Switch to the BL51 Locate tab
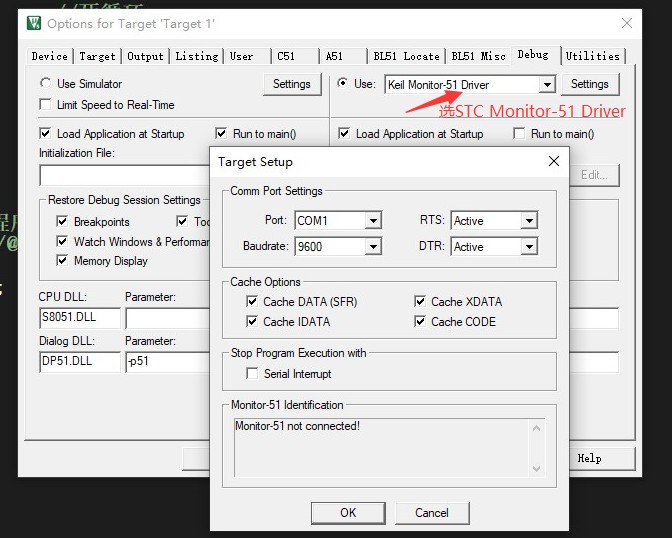Screen dimensions: 672x538 (x=406, y=56)
